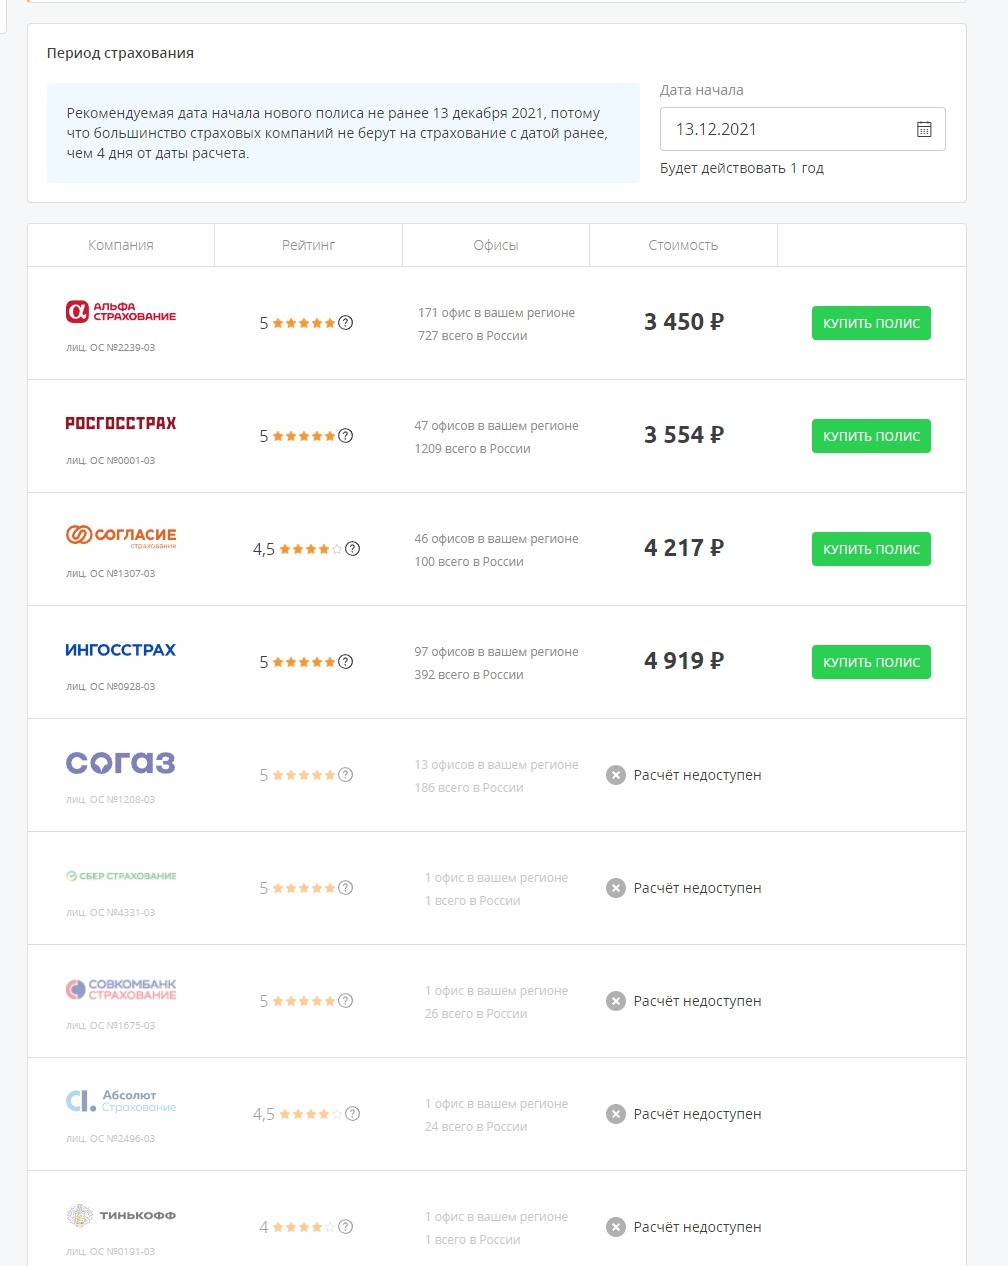Buy the Согласие policy for 4 217 ₽

871,549
